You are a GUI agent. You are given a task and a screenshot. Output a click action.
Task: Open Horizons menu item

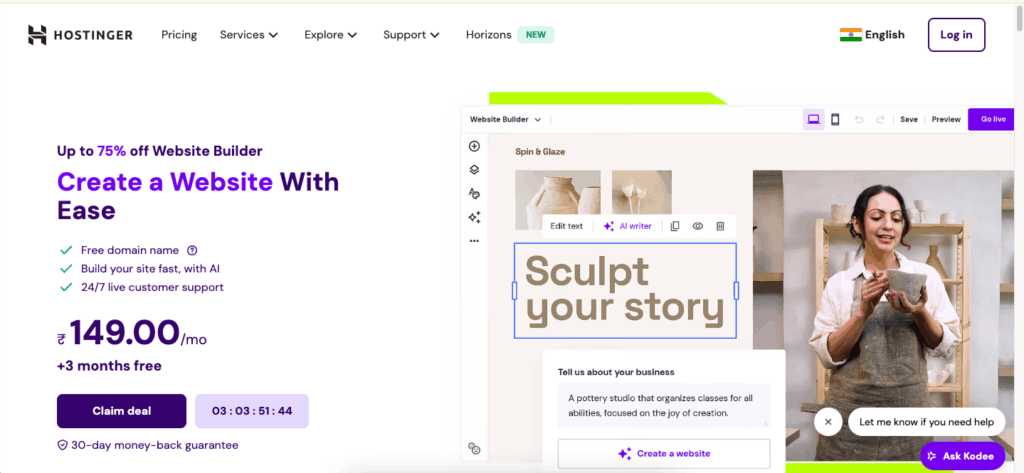pos(489,35)
